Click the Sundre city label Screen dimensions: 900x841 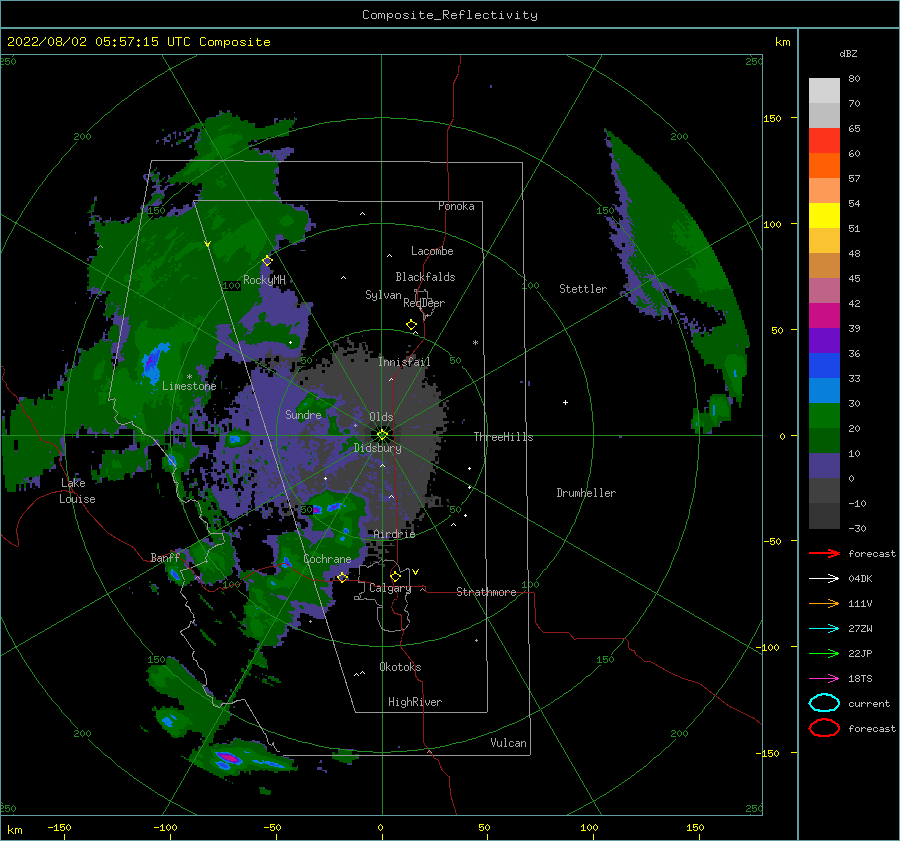(x=303, y=414)
